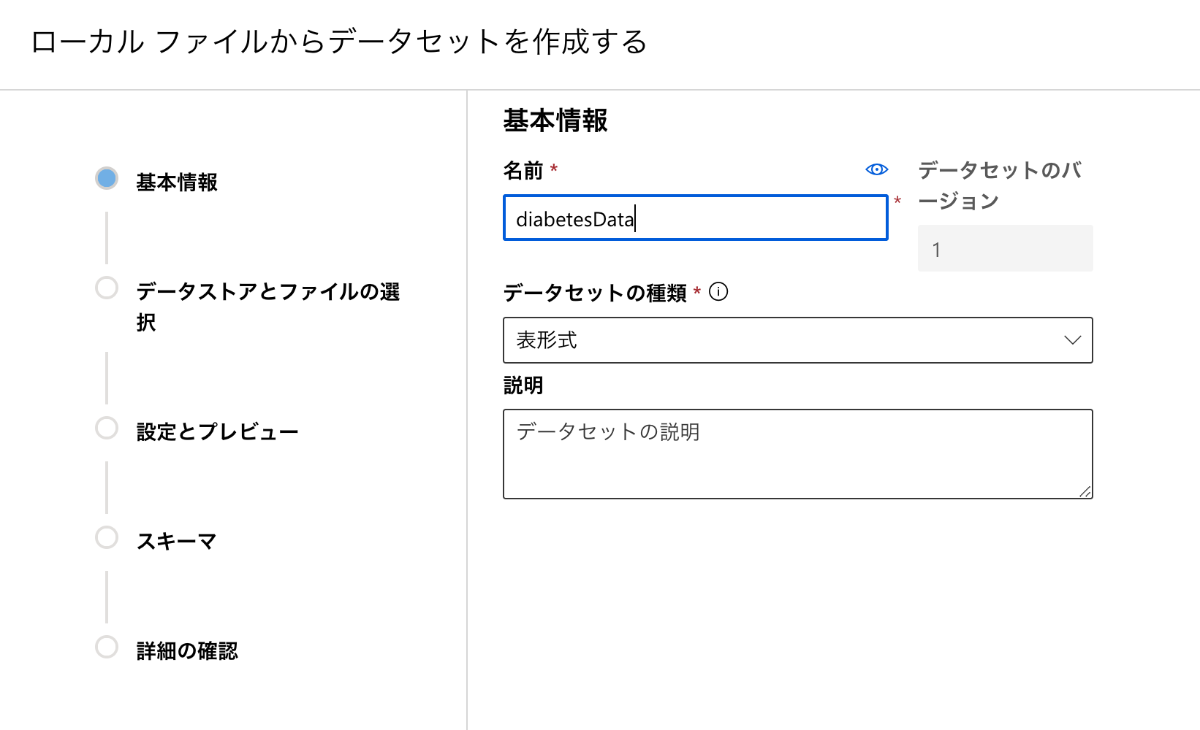Click the description box resize handle

(1085, 491)
